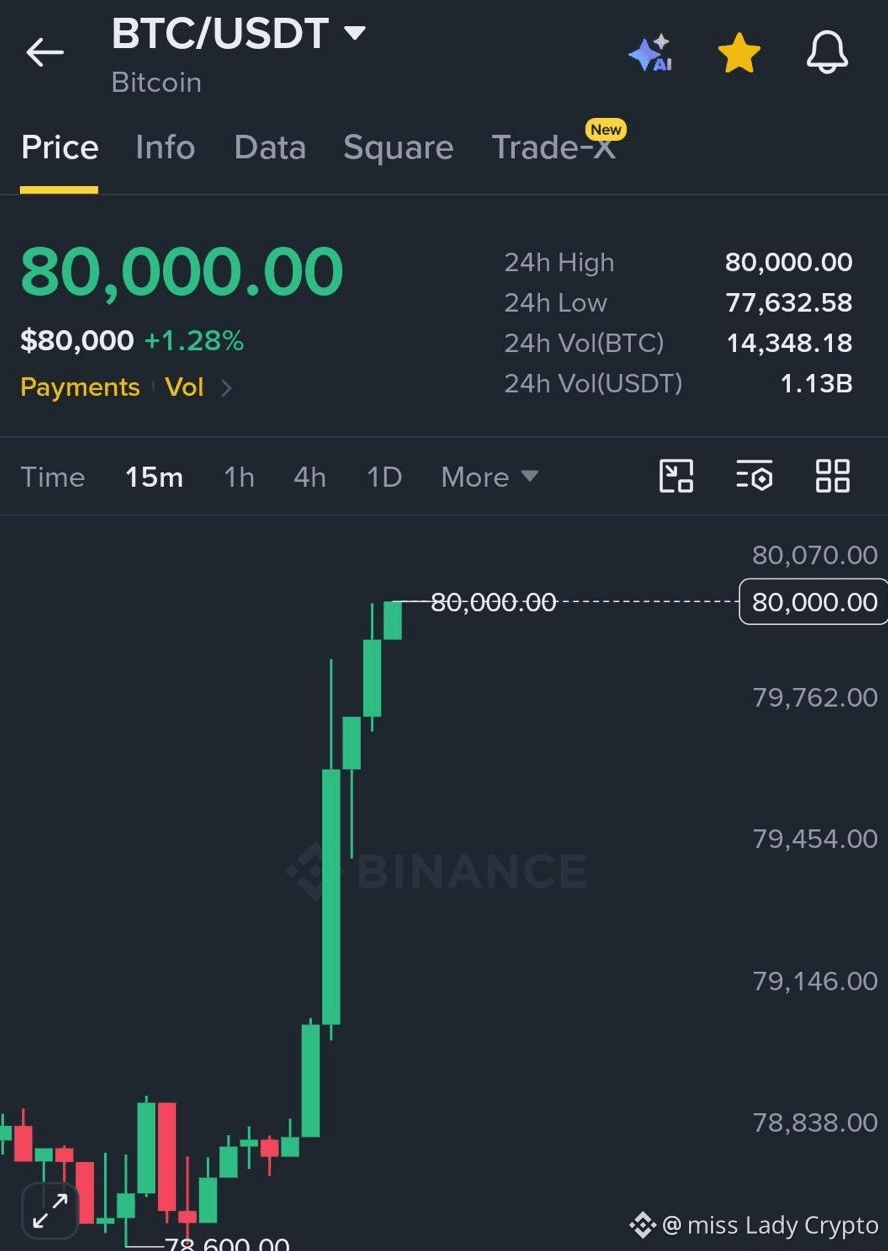Select the 1D timeframe

click(384, 477)
